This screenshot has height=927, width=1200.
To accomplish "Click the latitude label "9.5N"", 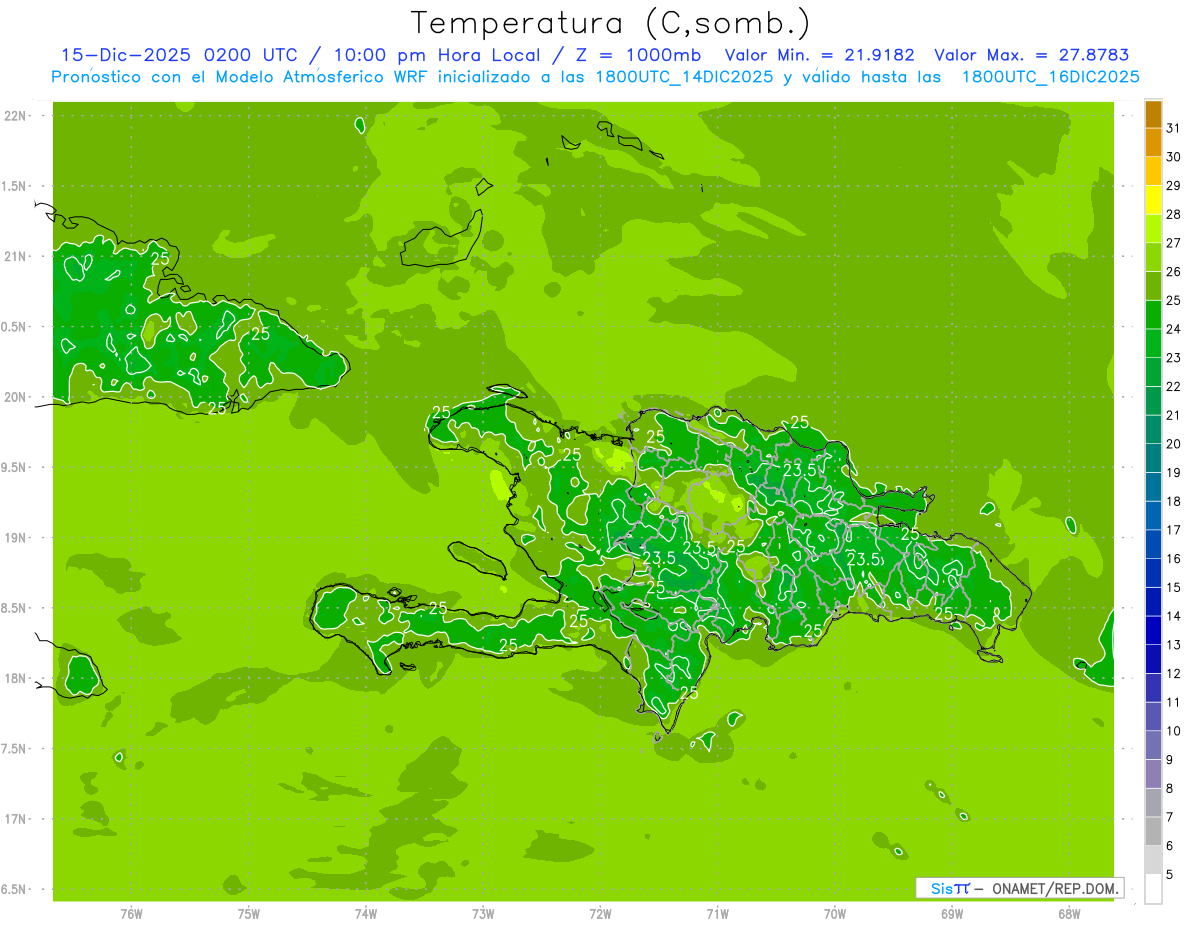I will pos(16,467).
